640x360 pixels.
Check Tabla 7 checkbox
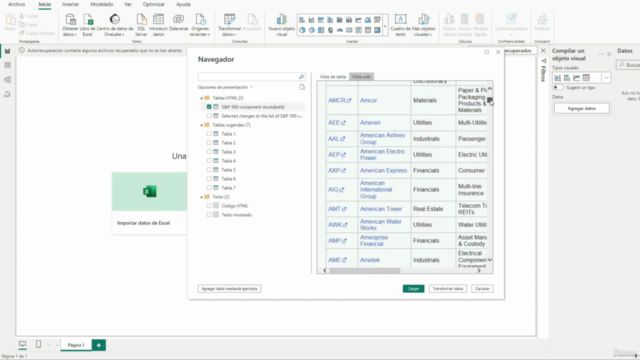coord(209,188)
